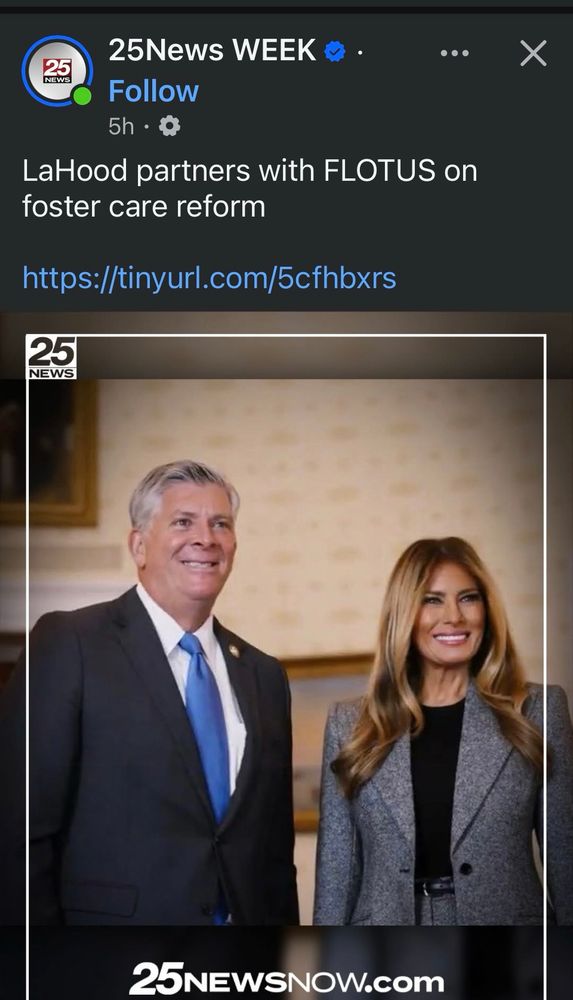Click the blue verified badge
573x1000 pixels.
point(335,52)
